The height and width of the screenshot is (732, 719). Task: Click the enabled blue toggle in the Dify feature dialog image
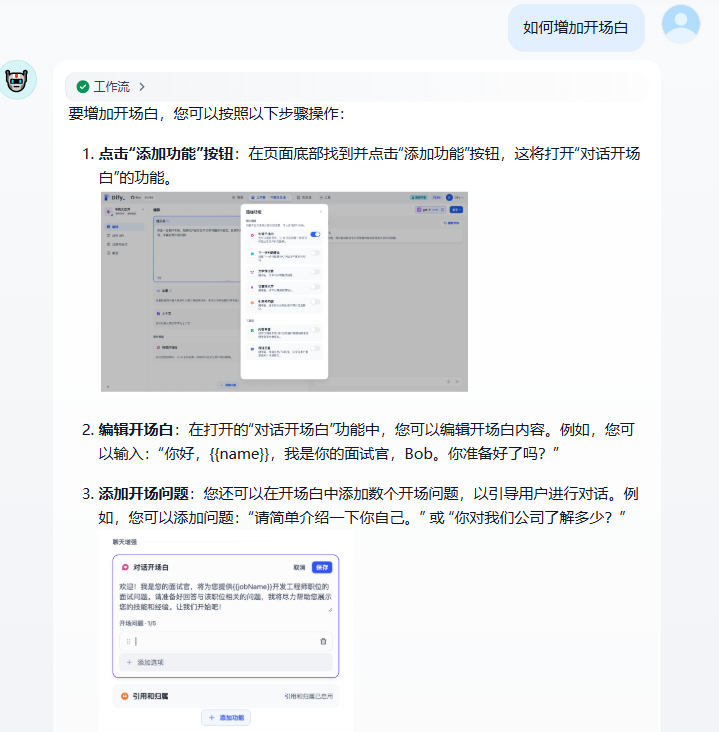(316, 234)
